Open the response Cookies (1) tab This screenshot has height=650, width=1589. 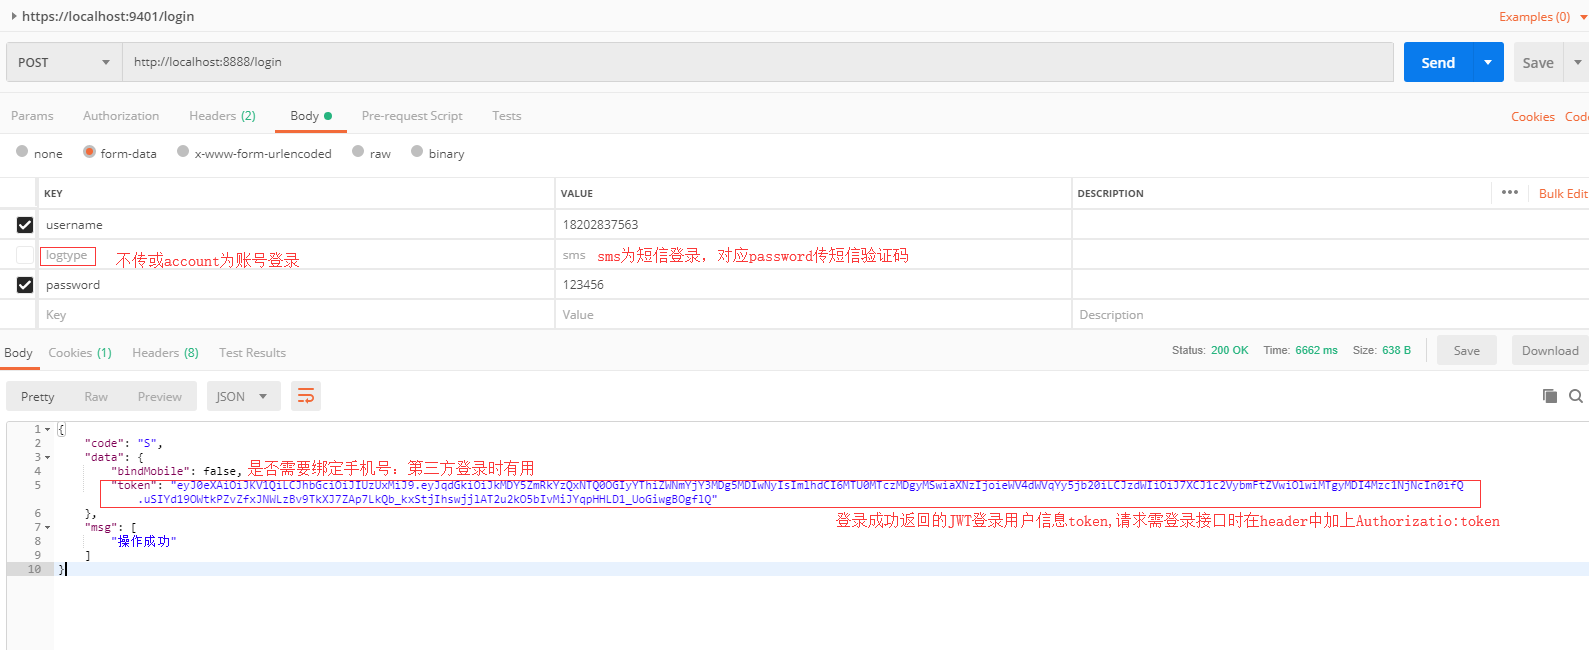coord(80,353)
